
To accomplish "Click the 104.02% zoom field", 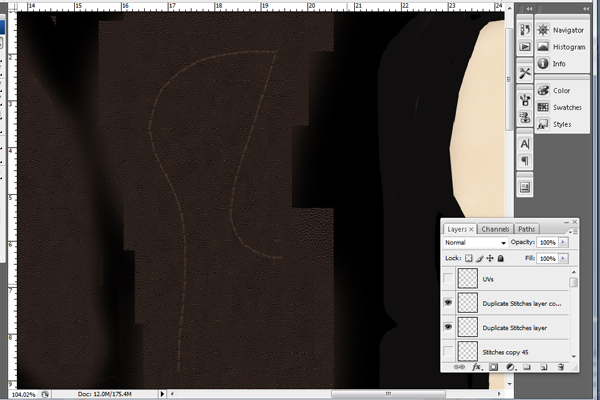I will (23, 394).
